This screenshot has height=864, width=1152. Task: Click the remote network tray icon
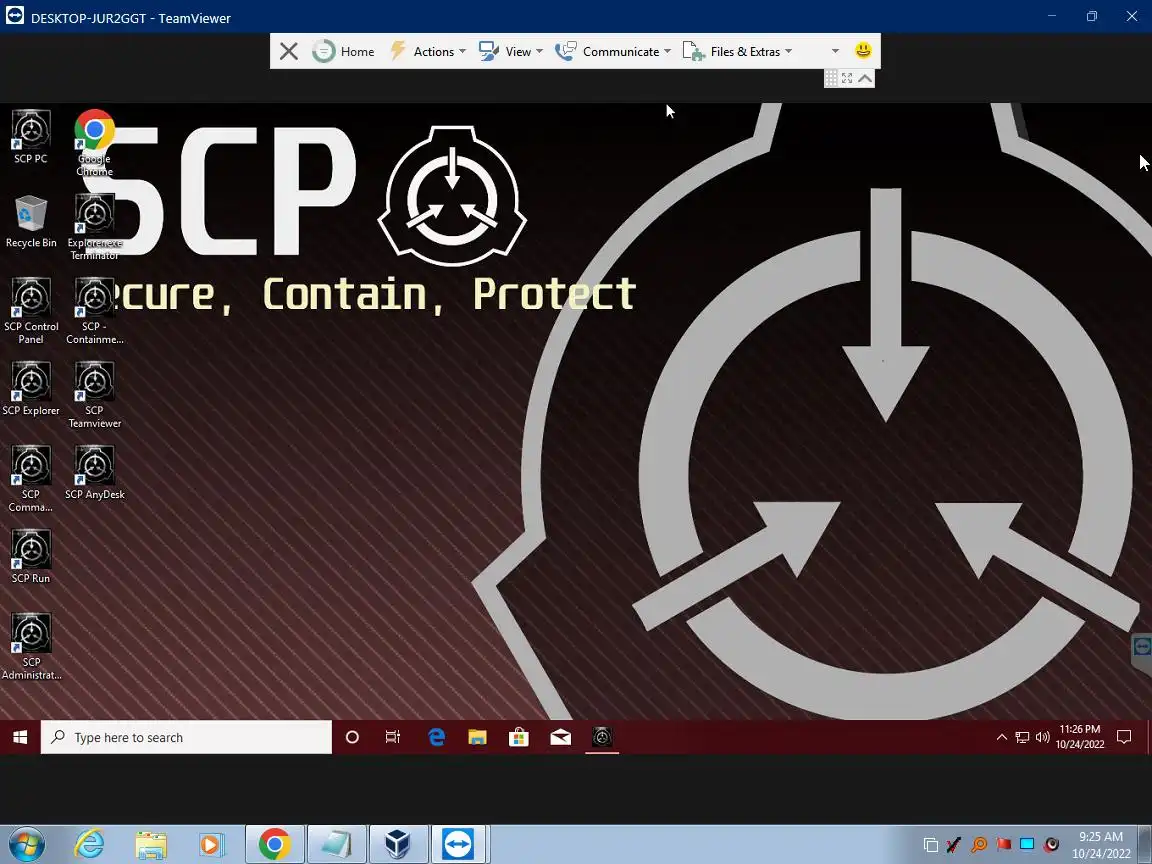pyautogui.click(x=1022, y=737)
